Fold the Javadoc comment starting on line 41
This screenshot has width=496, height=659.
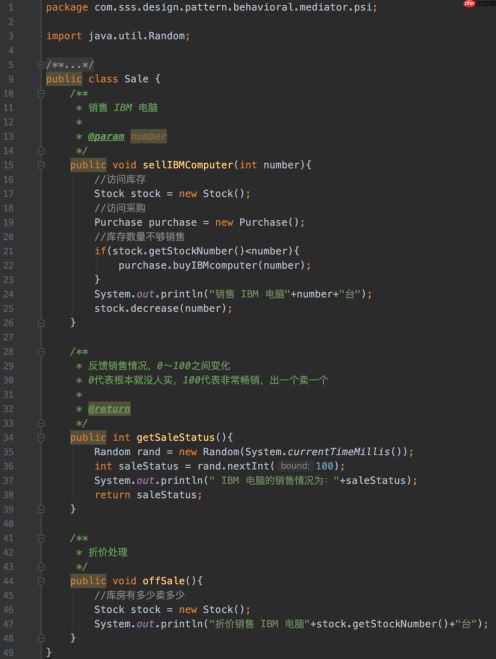(41, 538)
